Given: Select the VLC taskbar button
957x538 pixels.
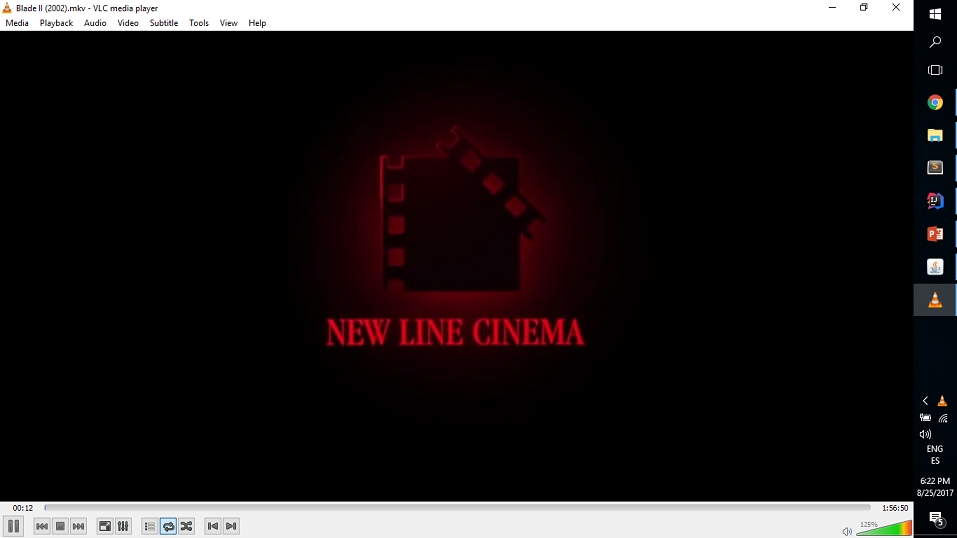Looking at the screenshot, I should tap(935, 300).
